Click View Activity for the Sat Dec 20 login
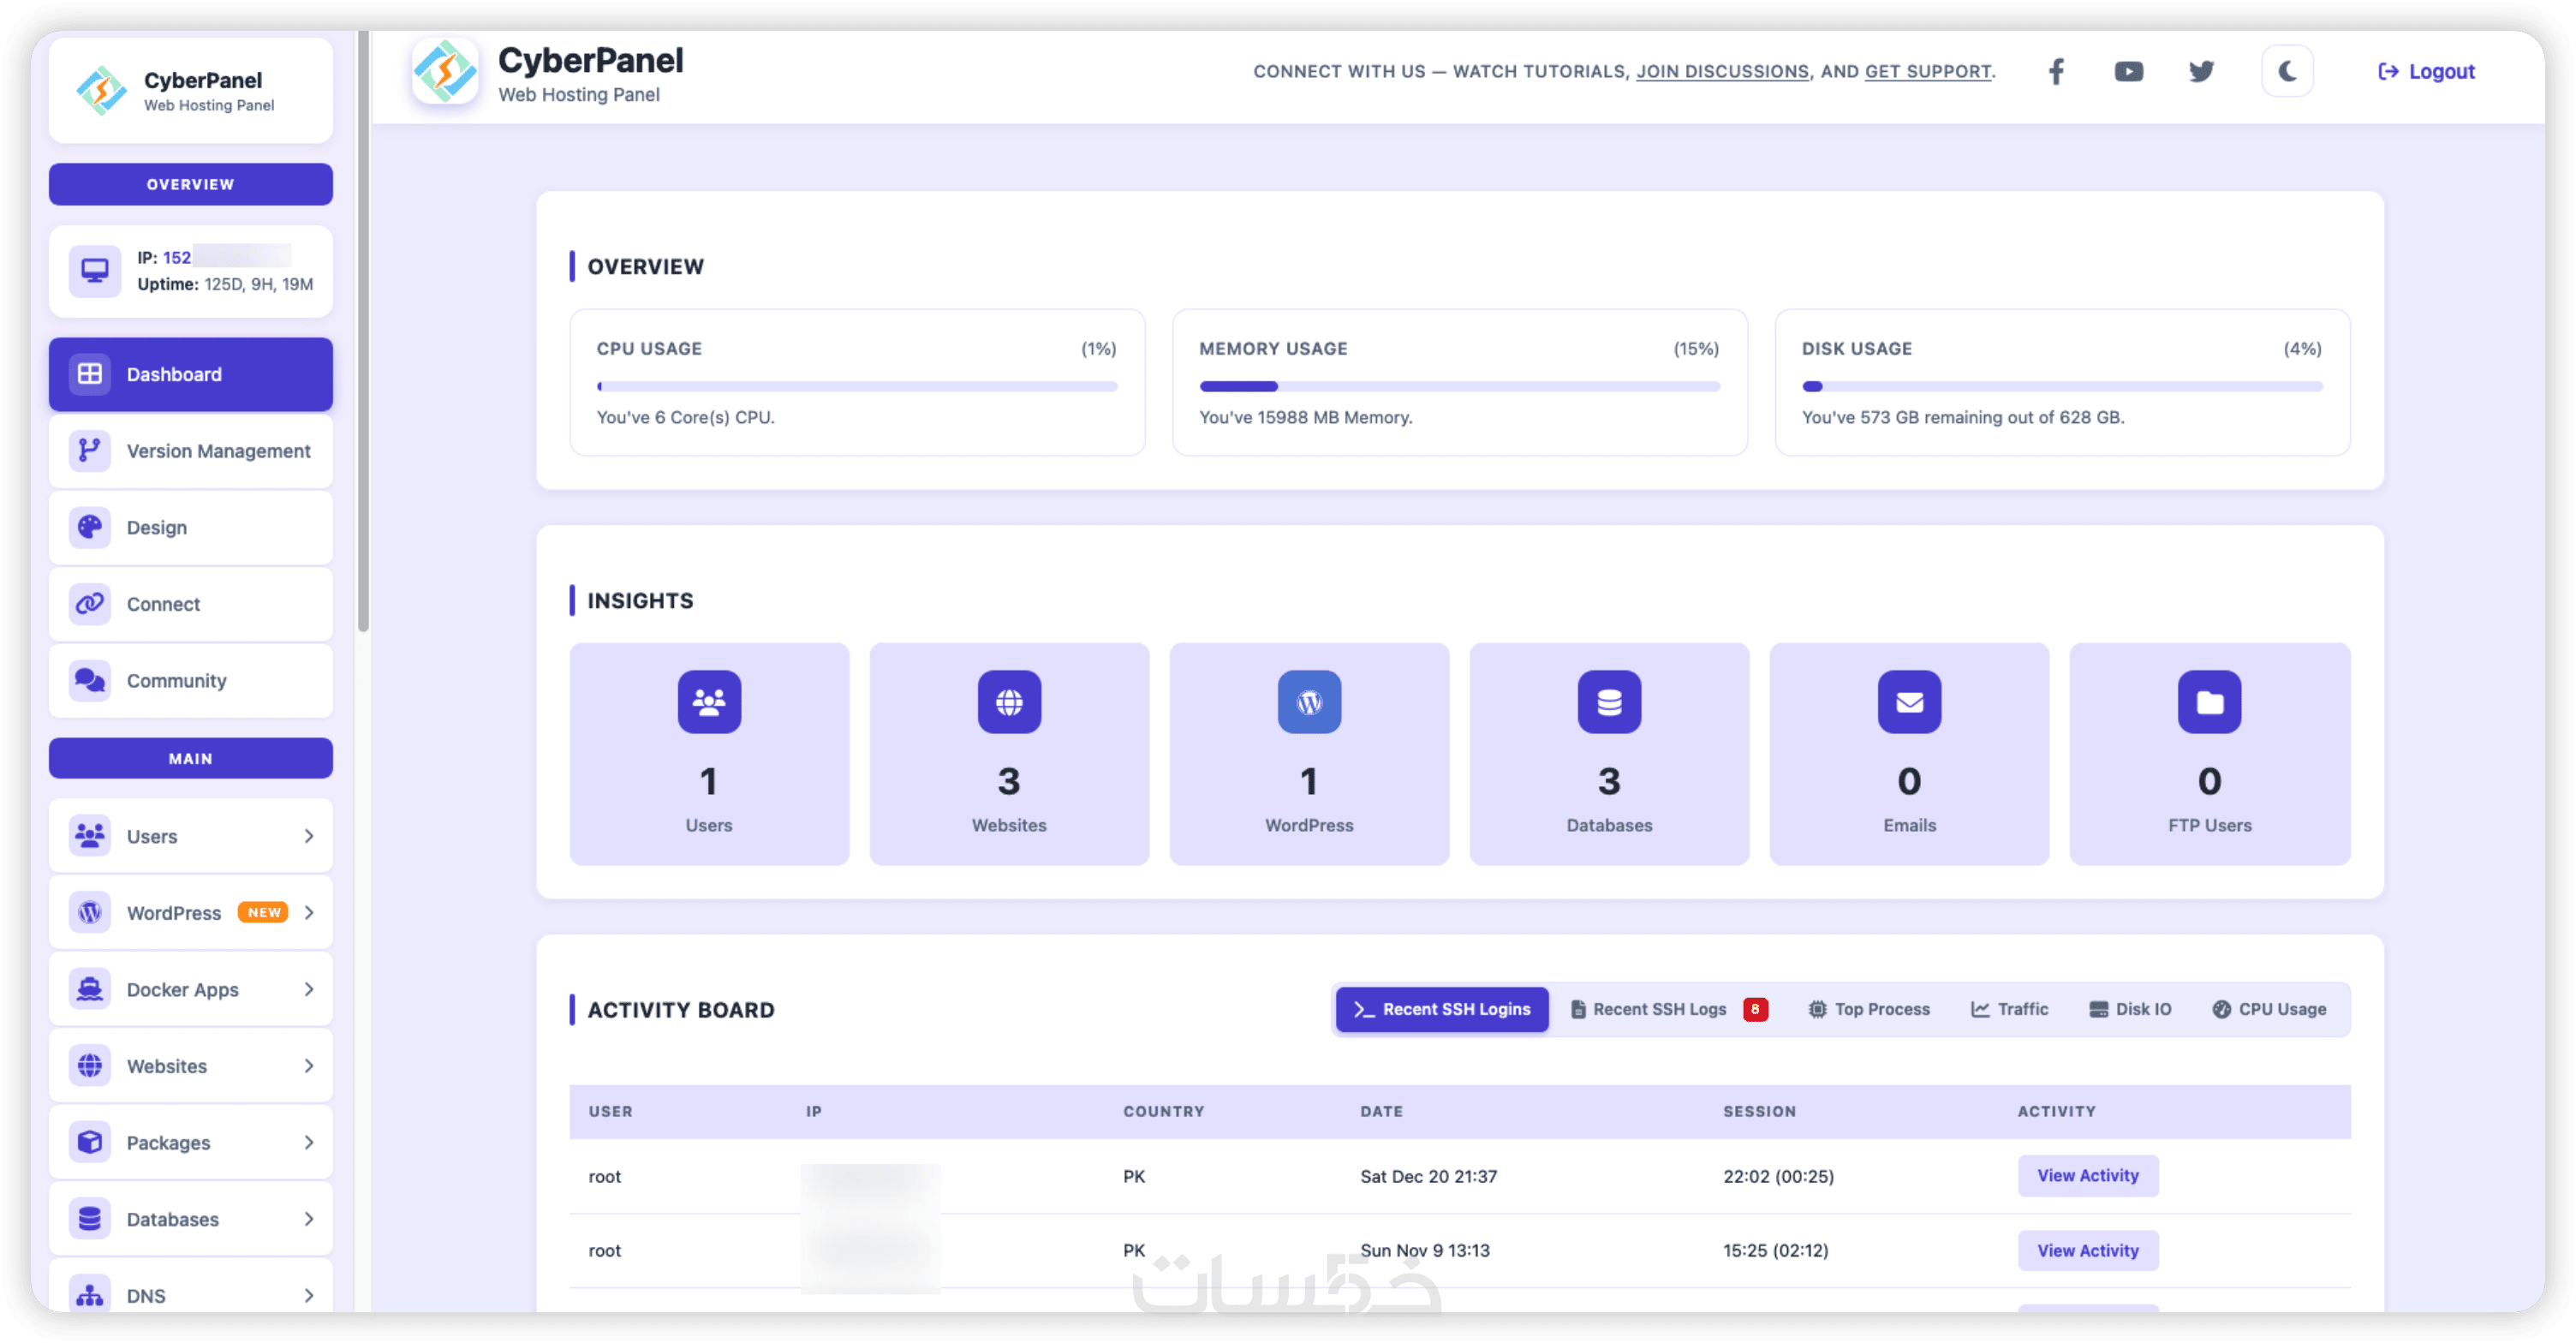This screenshot has width=2576, height=1343. (2087, 1176)
